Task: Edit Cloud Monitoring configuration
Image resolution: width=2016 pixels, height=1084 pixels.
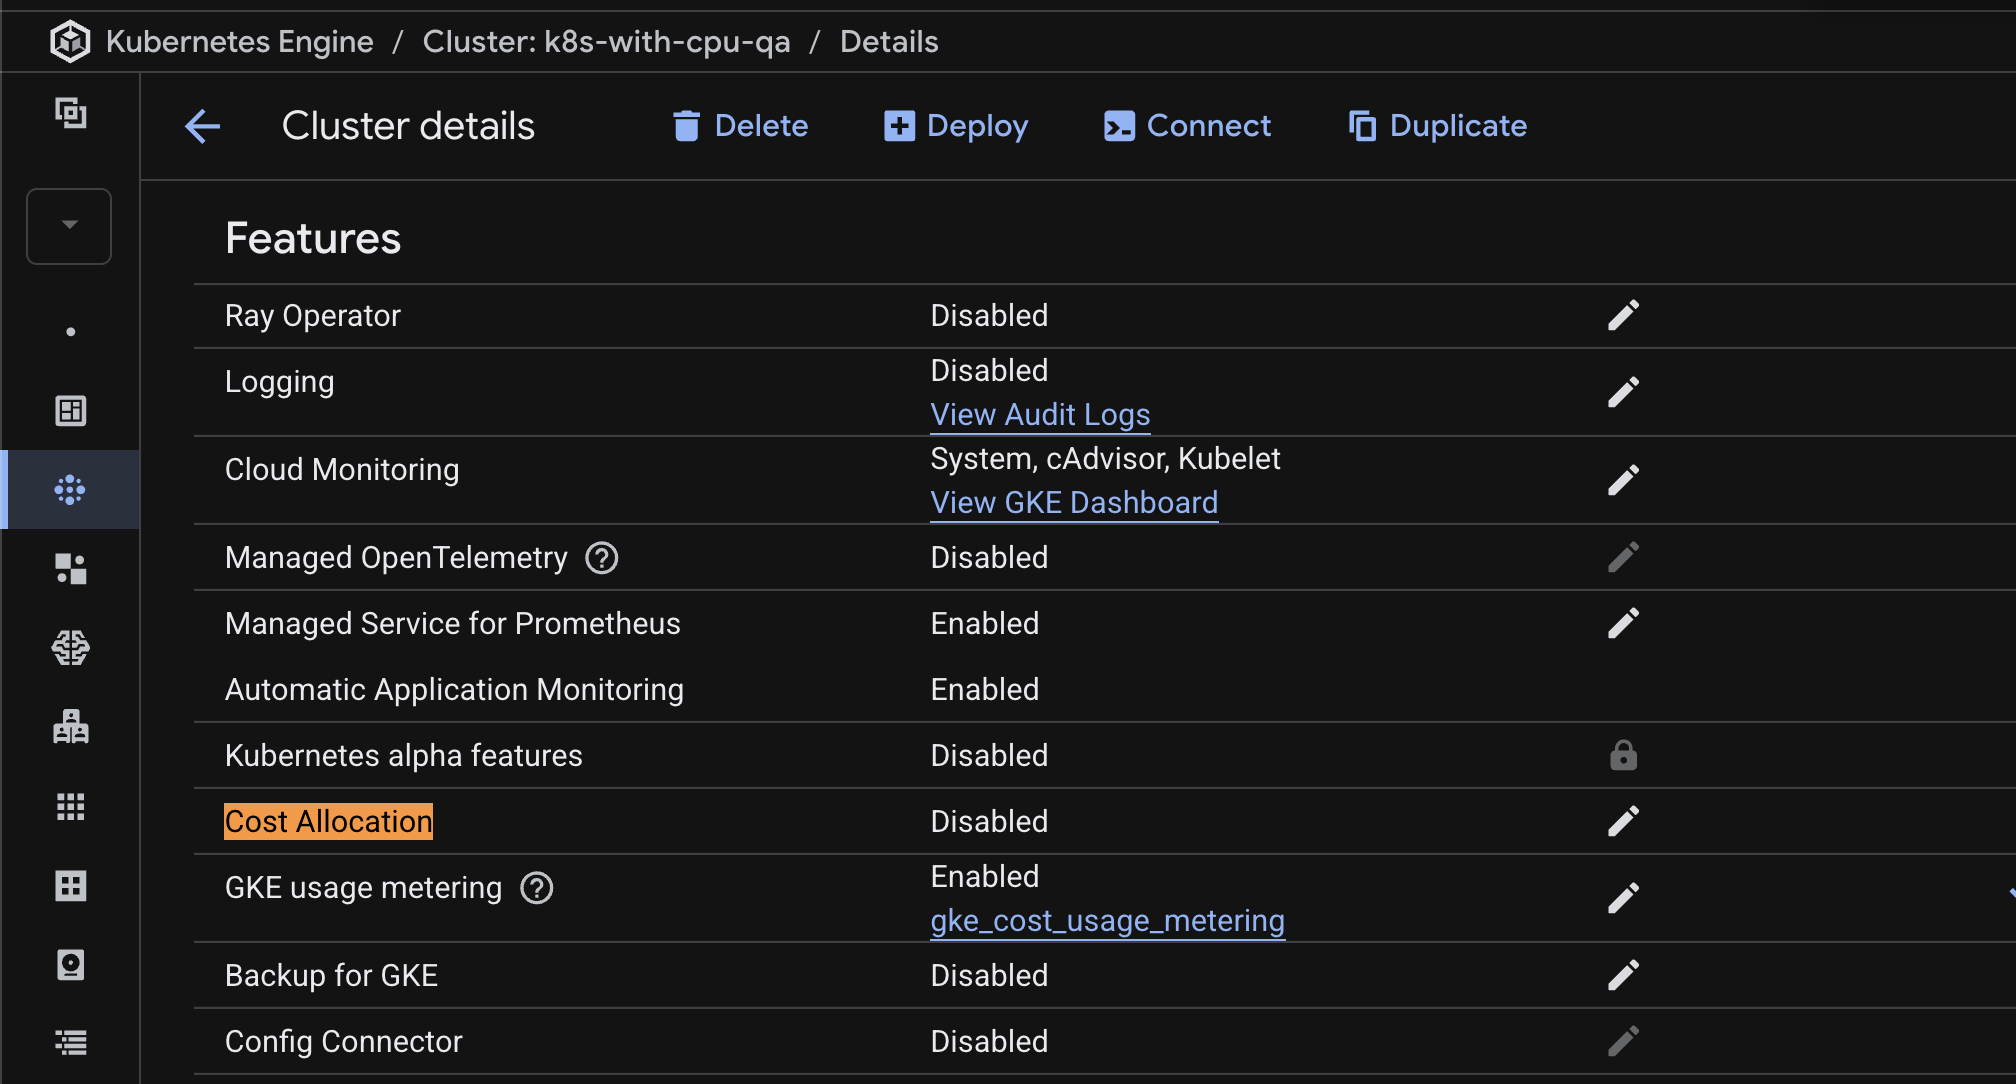Action: (1622, 480)
